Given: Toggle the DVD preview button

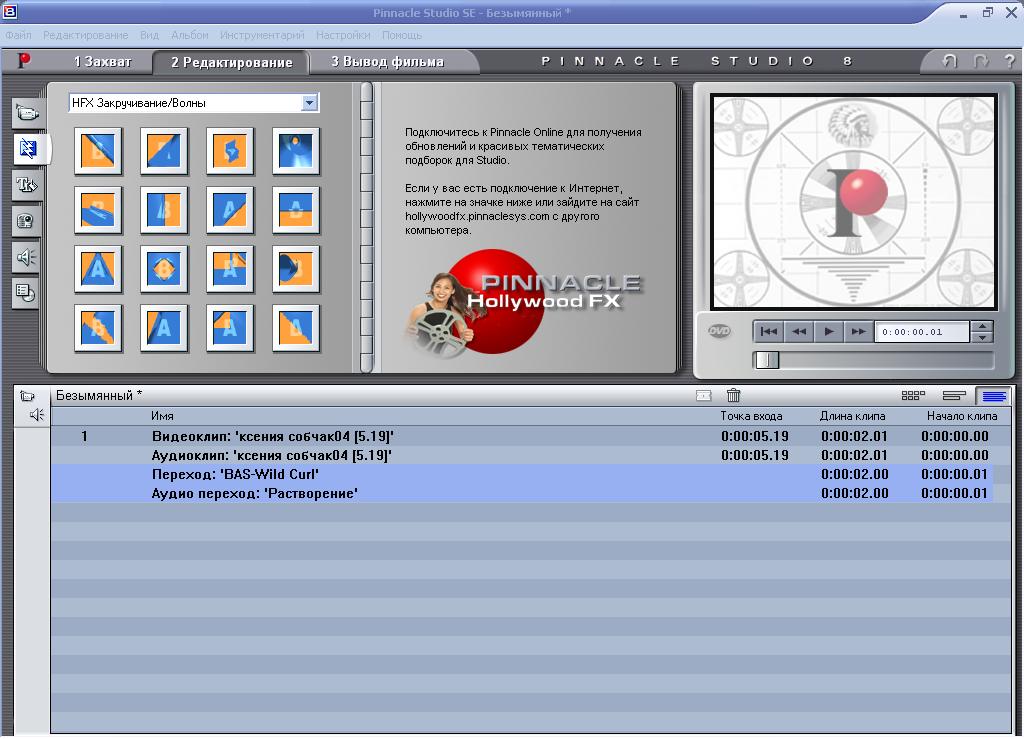Looking at the screenshot, I should coord(719,331).
